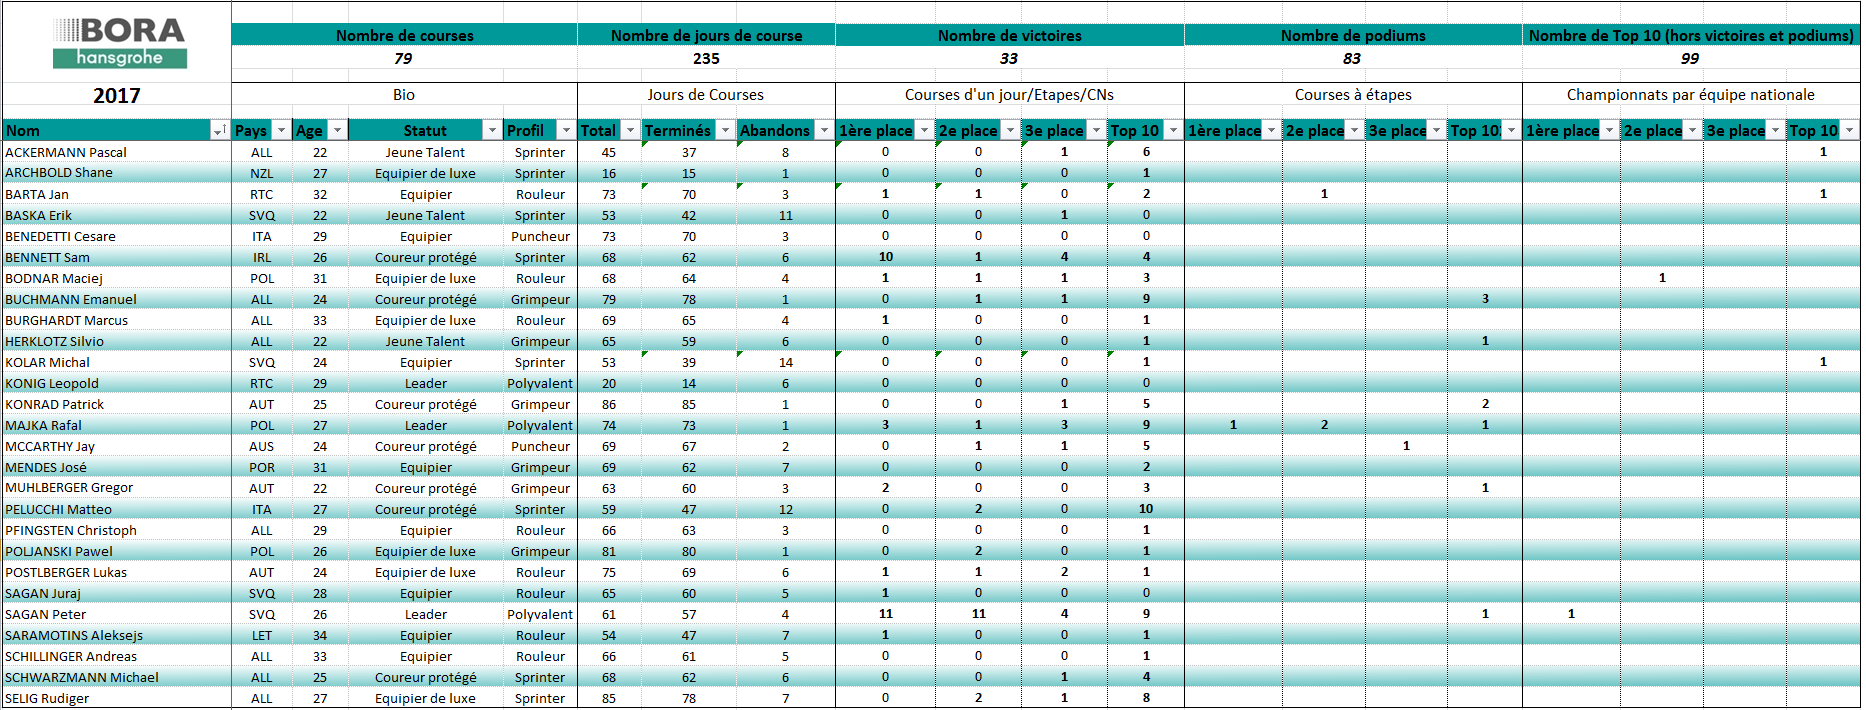Select the Courses à étapes group header
This screenshot has height=710, width=1866.
coord(1353,95)
